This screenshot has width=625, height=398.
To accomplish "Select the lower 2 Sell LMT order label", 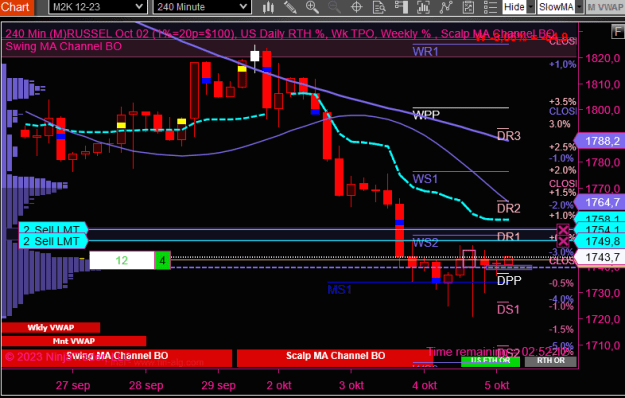I will (x=53, y=241).
